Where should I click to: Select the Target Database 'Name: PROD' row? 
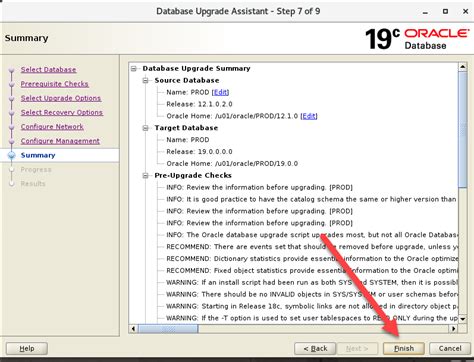click(188, 140)
